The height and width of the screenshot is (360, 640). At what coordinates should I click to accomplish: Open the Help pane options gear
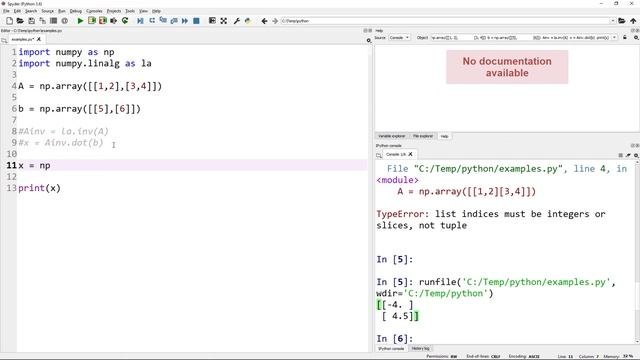coord(636,38)
